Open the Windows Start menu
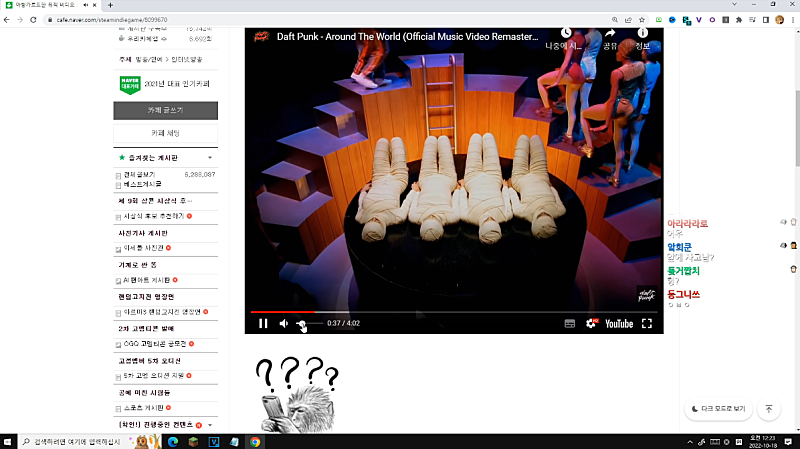The height and width of the screenshot is (449, 800). 8,442
